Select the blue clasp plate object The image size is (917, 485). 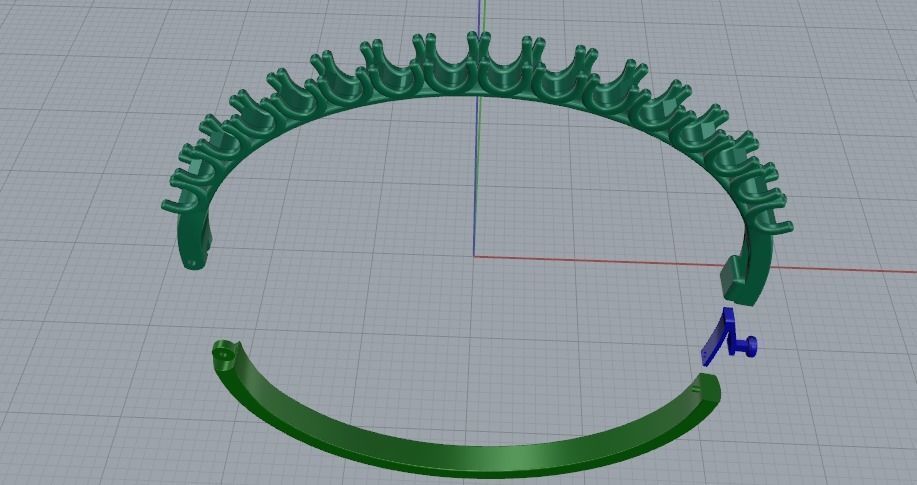pos(716,338)
